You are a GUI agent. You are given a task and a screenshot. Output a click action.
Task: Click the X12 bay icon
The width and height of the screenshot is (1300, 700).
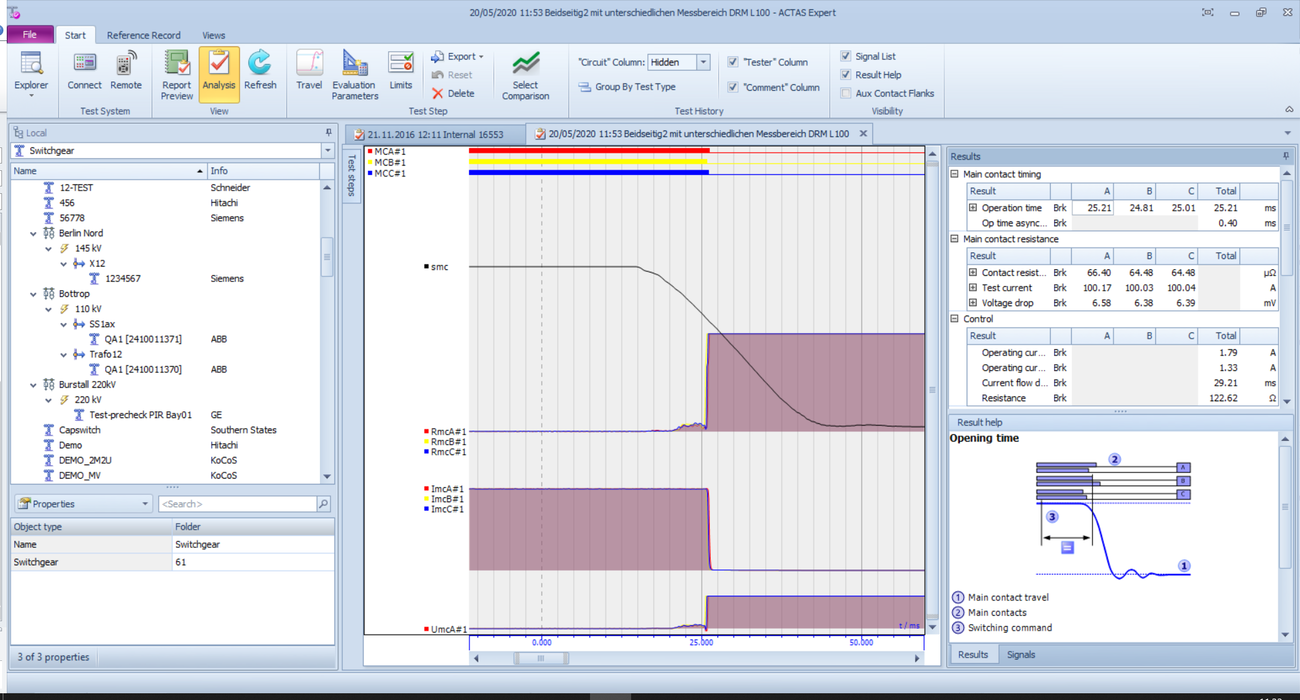click(x=79, y=264)
